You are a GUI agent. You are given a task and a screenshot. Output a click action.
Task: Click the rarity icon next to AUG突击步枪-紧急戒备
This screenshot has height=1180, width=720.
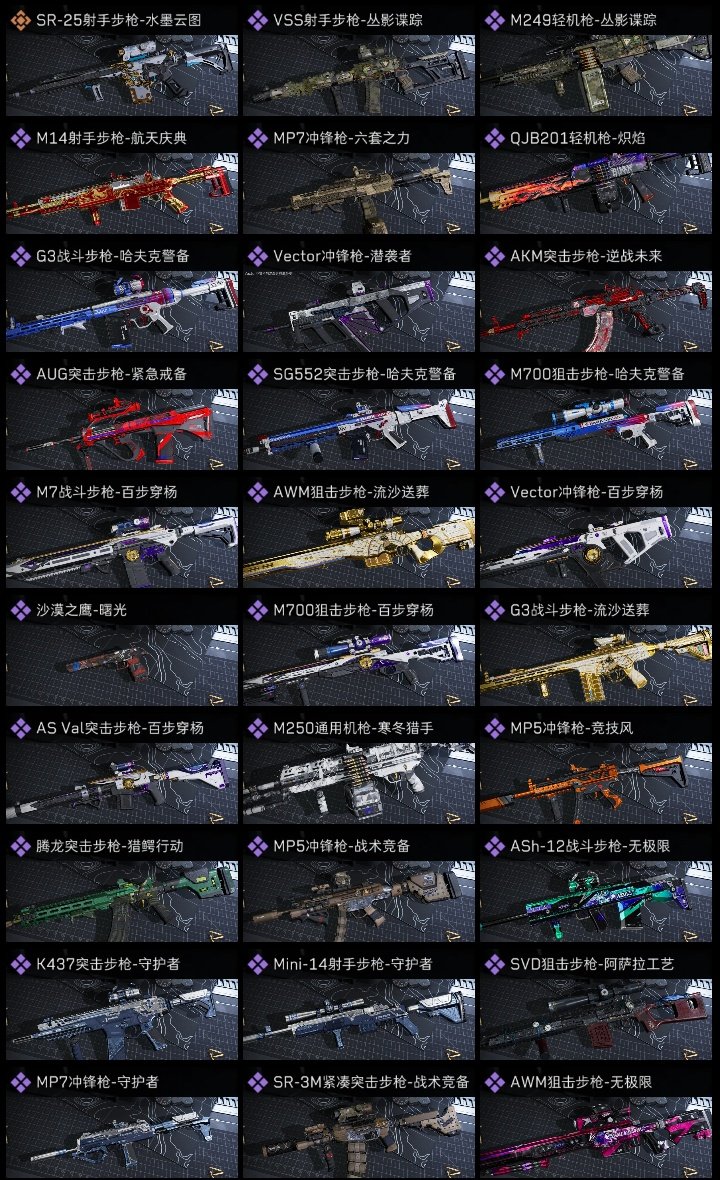pos(20,374)
